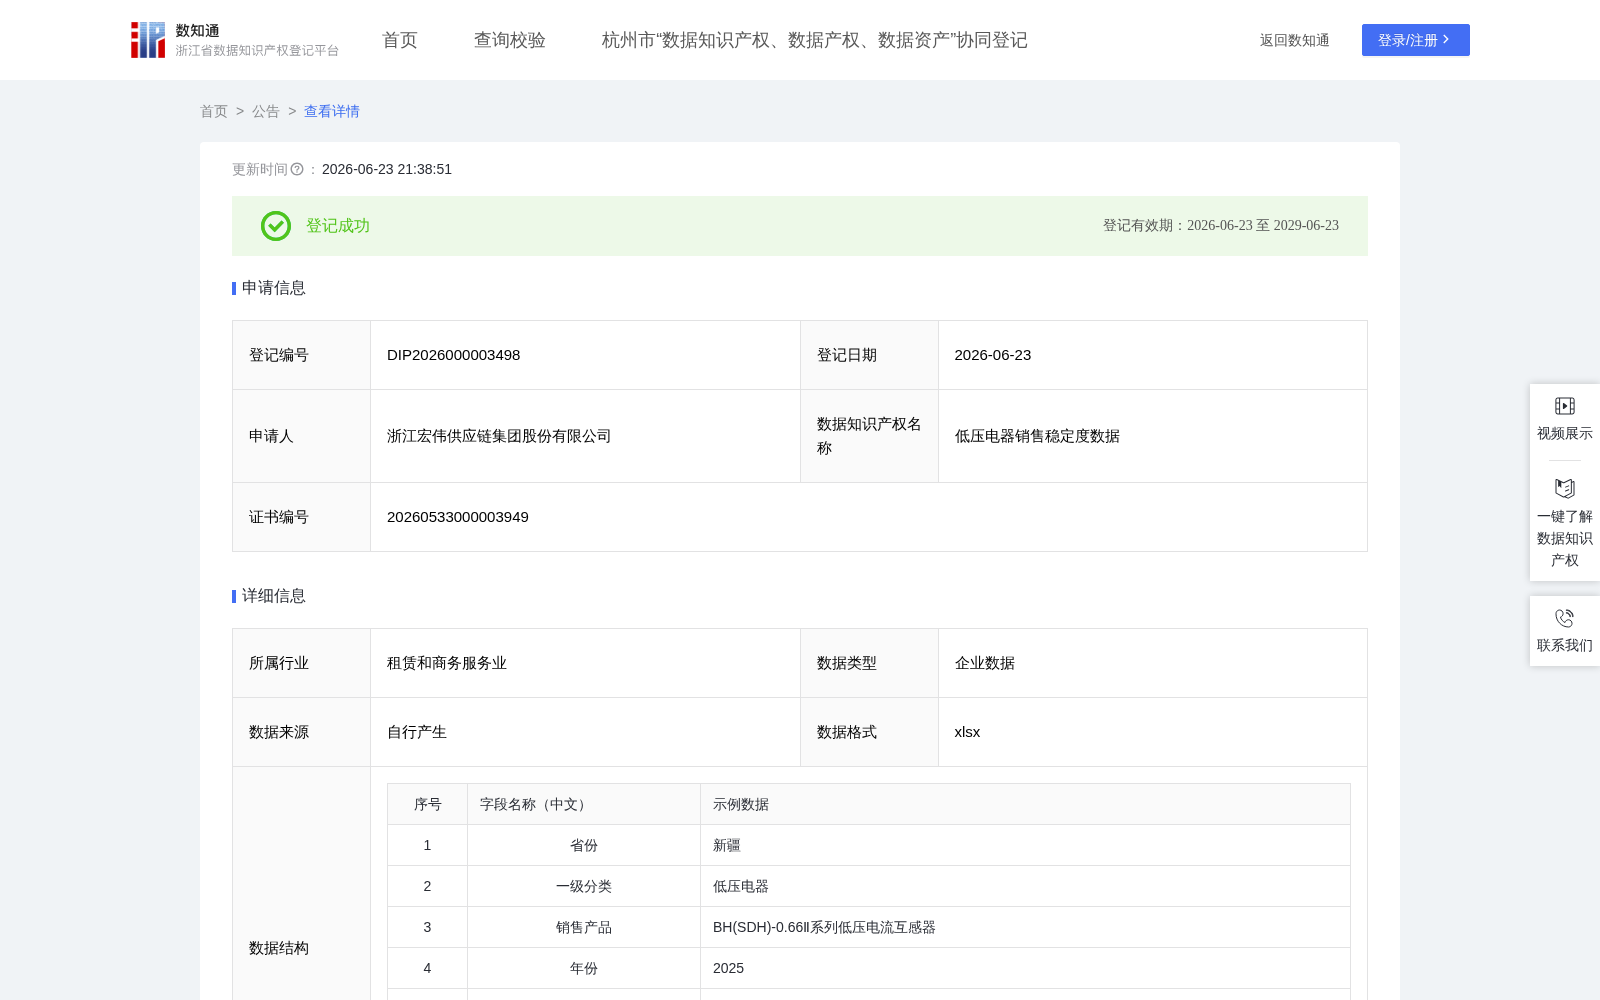Click the 一级分类 field name cell
The image size is (1600, 1000).
point(584,886)
